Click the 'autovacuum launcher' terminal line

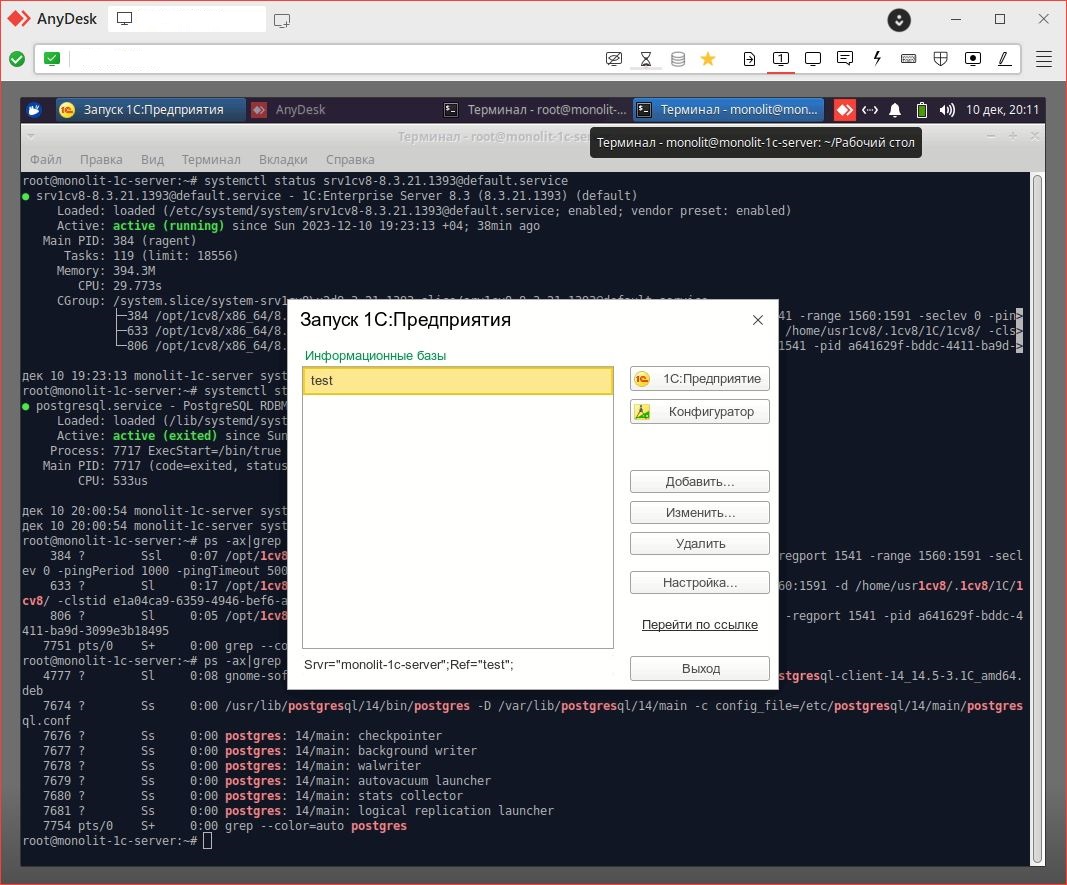425,781
